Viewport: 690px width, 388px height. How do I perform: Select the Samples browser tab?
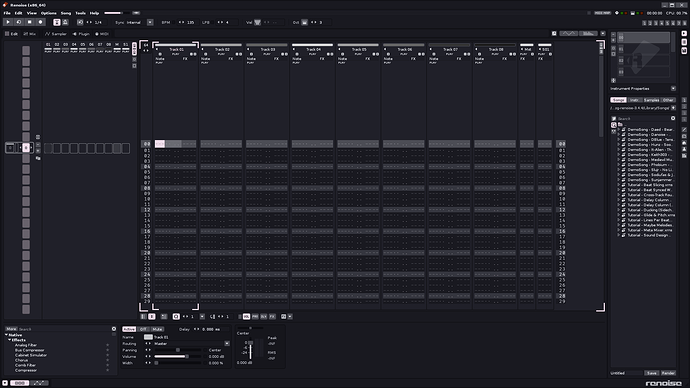point(651,100)
